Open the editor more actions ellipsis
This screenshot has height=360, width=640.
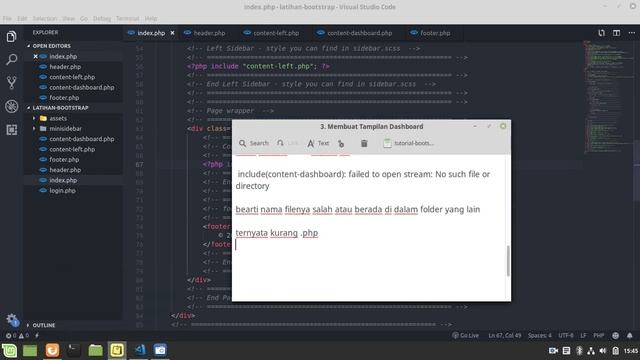pos(631,33)
